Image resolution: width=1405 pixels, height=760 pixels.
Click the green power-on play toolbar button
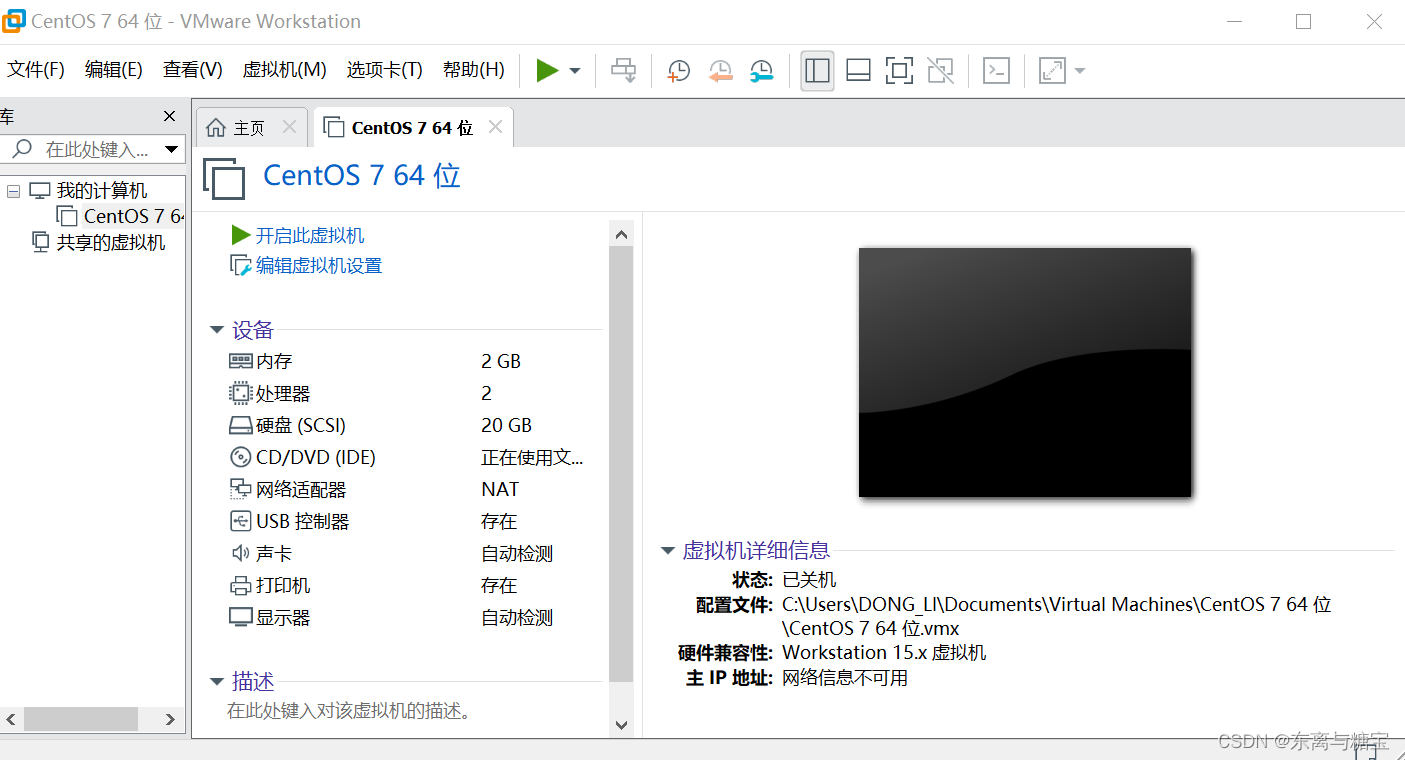[547, 70]
